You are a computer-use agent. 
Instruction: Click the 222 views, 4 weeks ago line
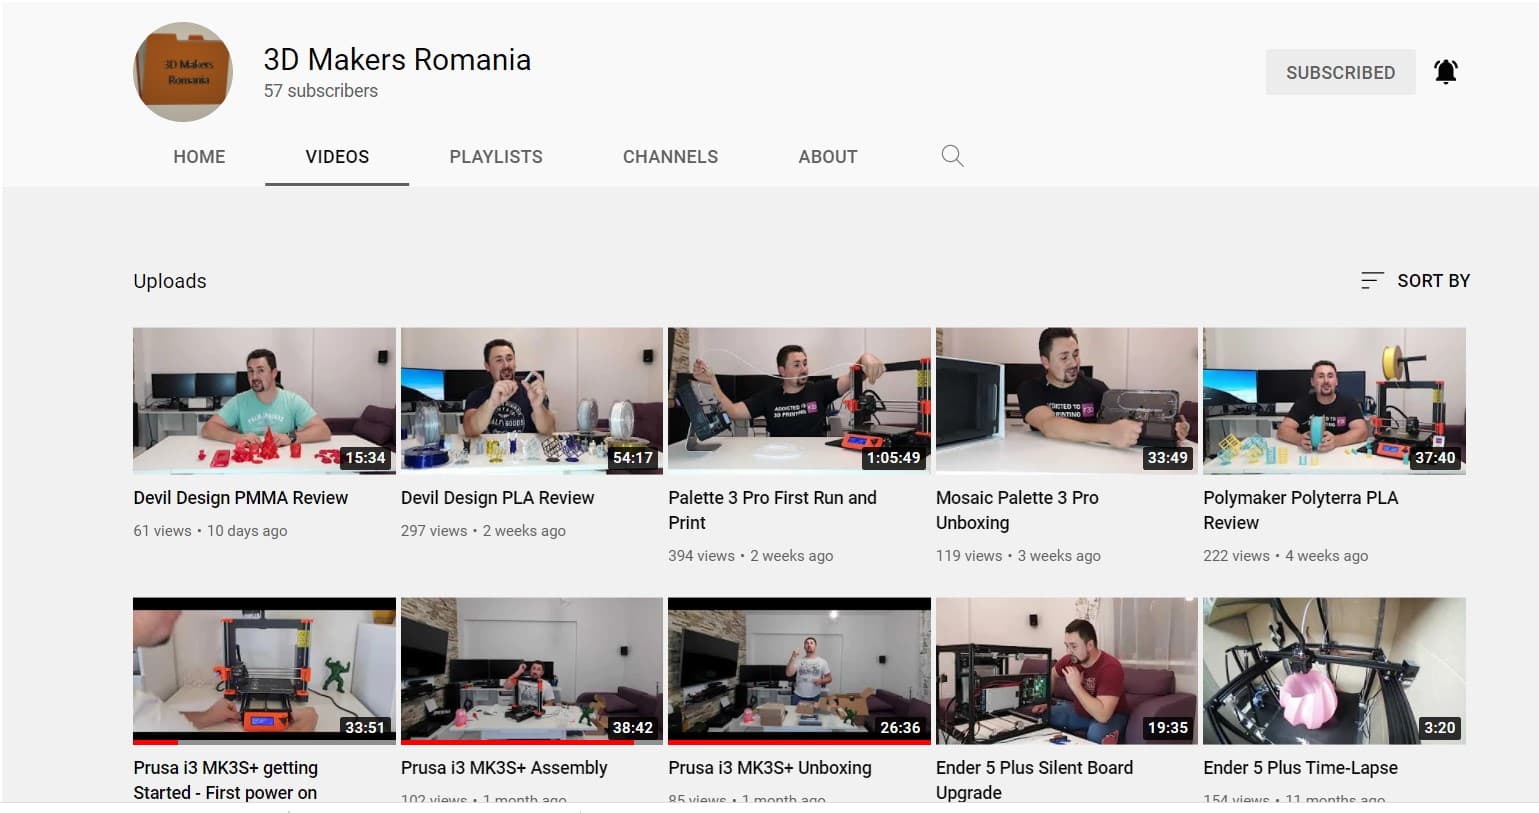1286,556
